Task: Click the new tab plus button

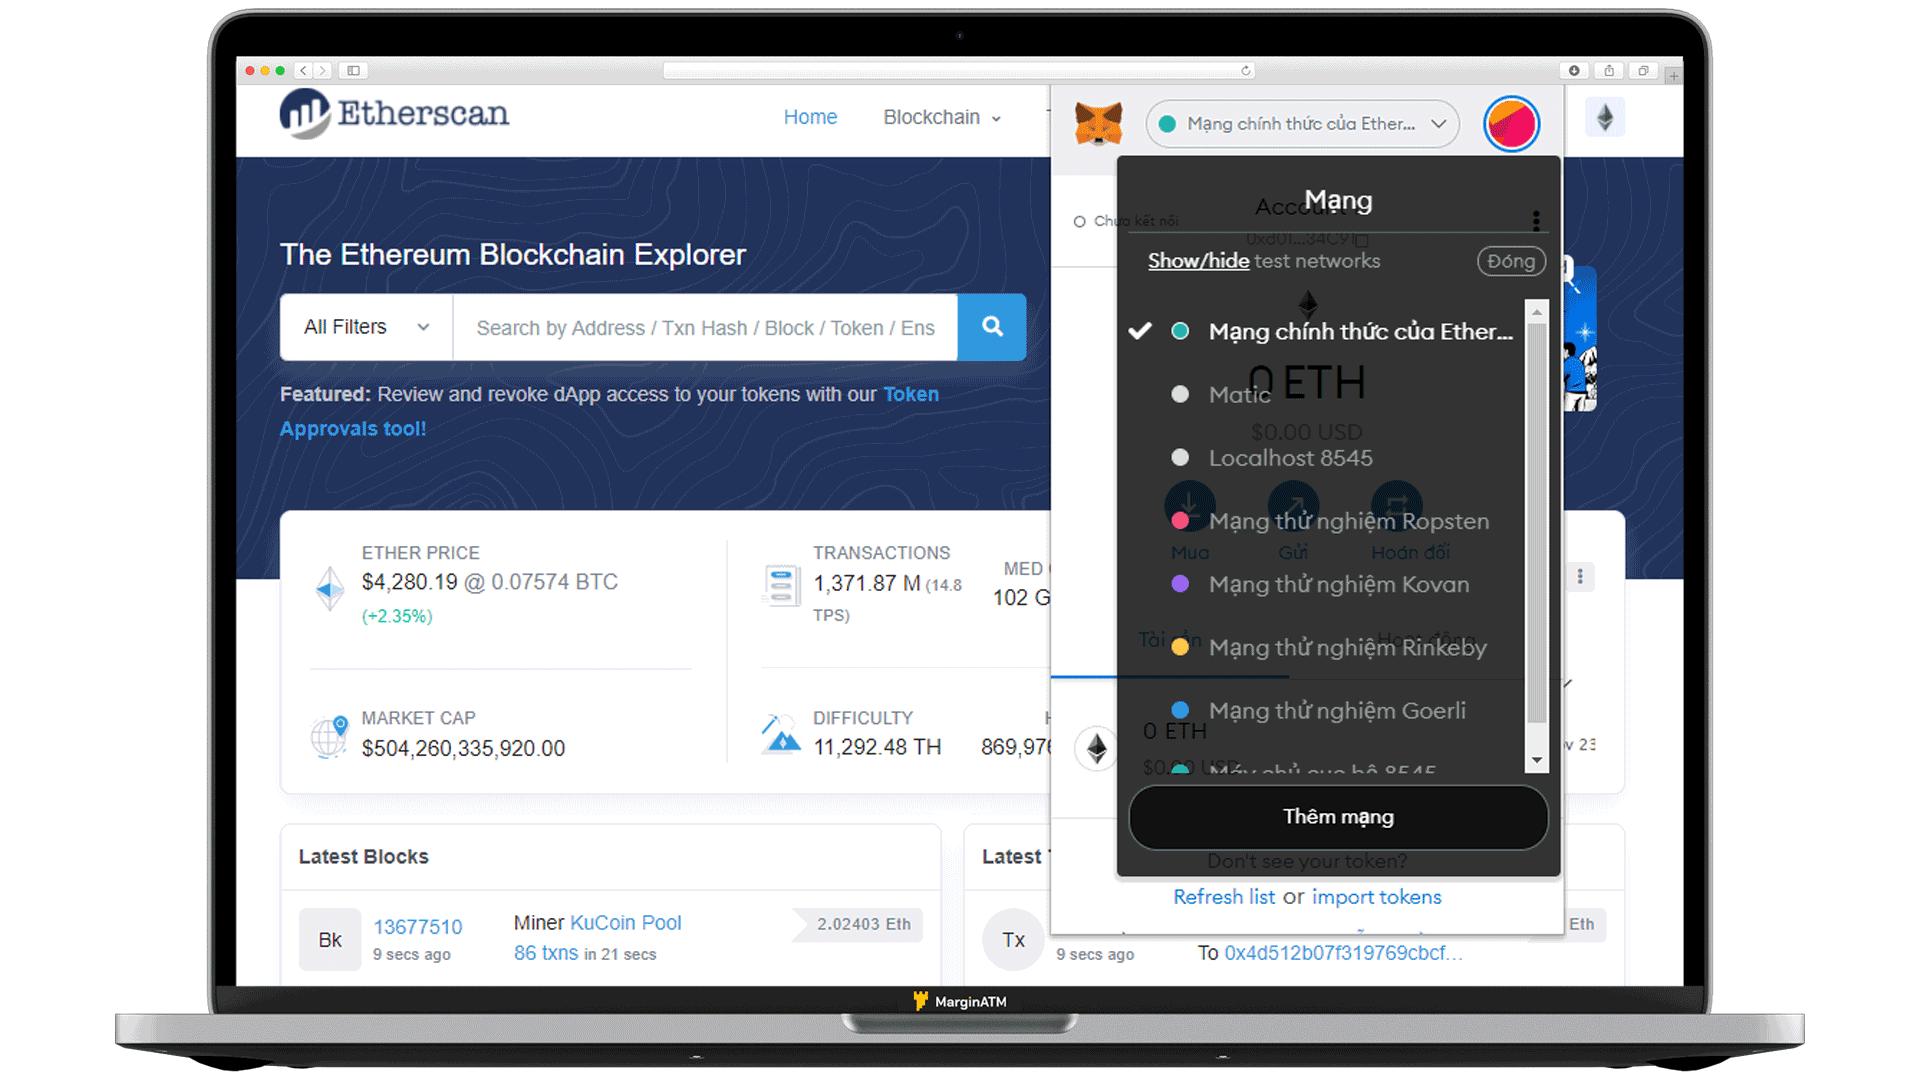Action: (x=1673, y=76)
